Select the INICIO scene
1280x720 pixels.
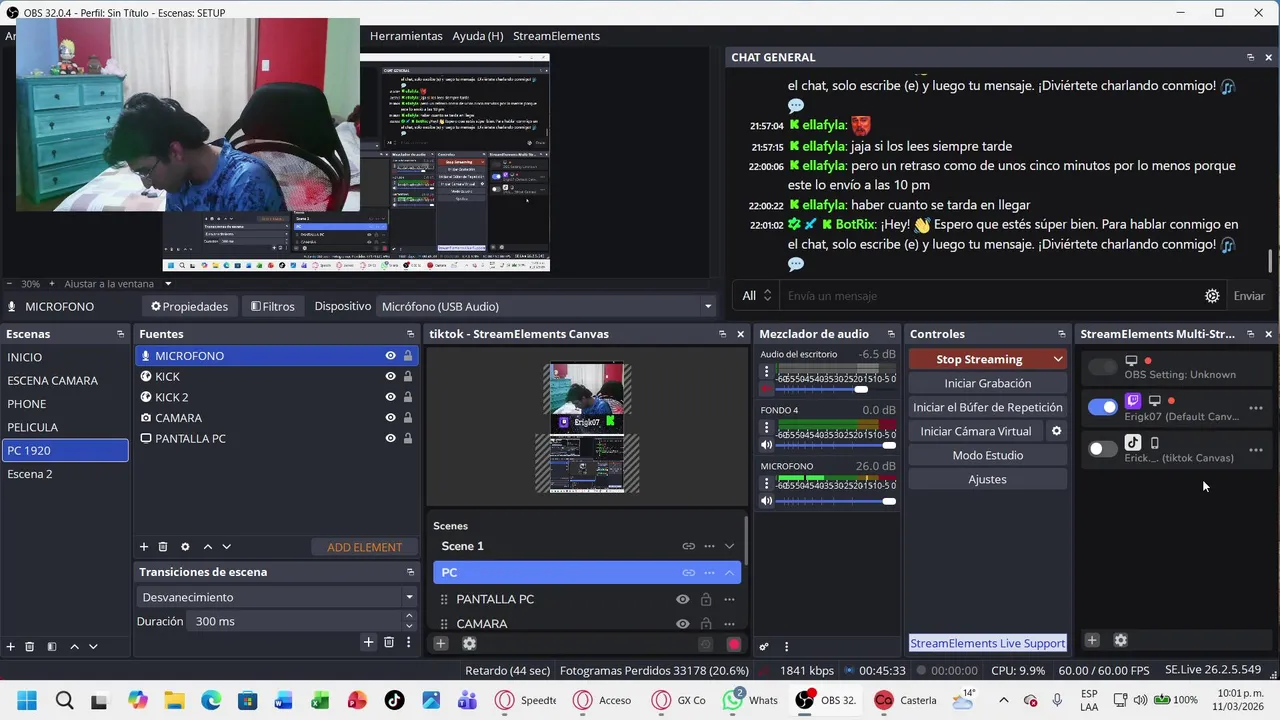coord(65,357)
